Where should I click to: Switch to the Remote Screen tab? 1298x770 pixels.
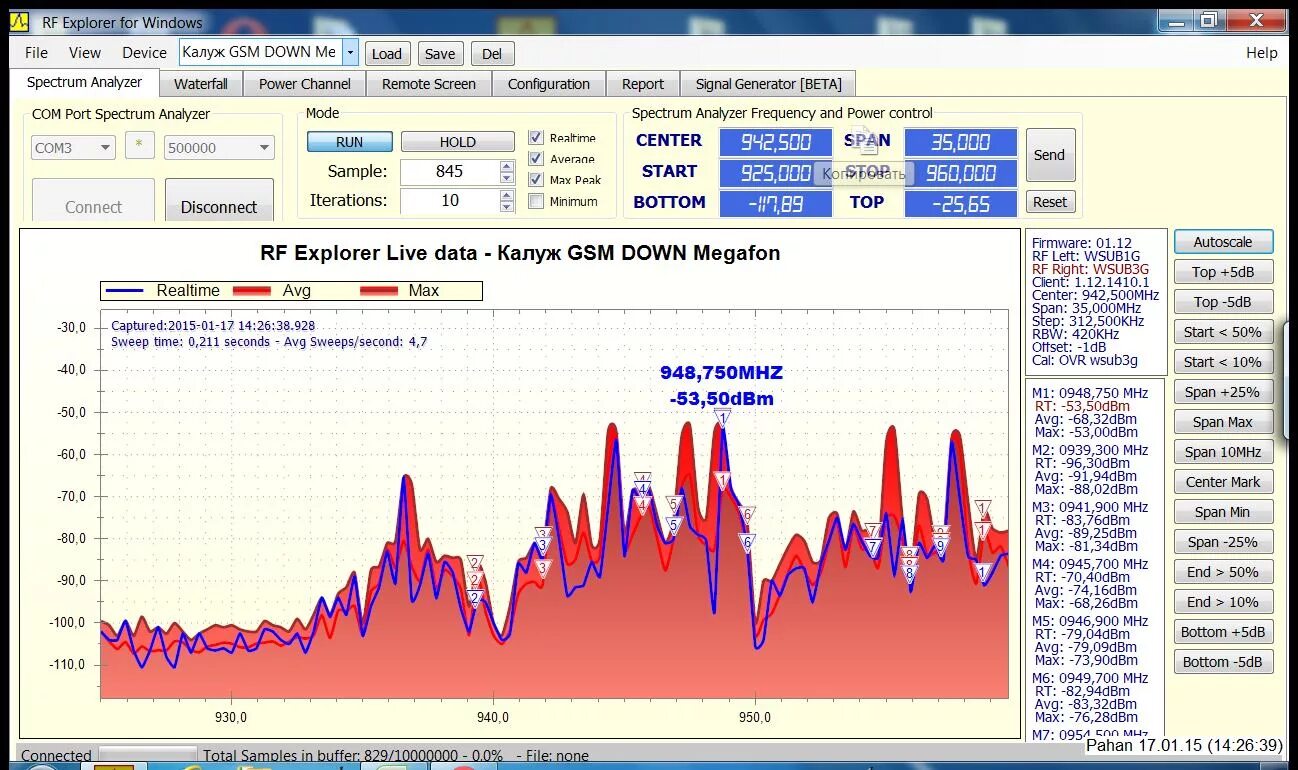coord(429,84)
